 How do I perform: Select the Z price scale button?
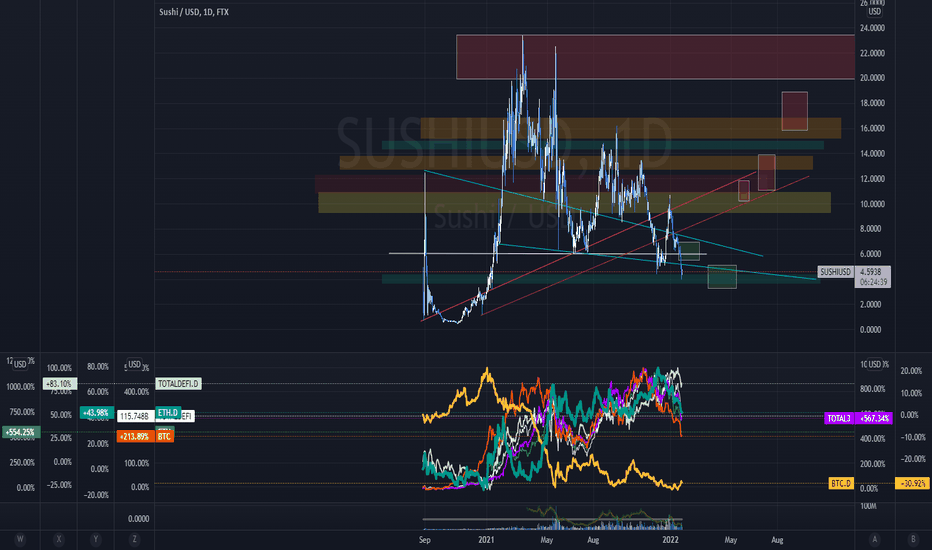tap(134, 539)
